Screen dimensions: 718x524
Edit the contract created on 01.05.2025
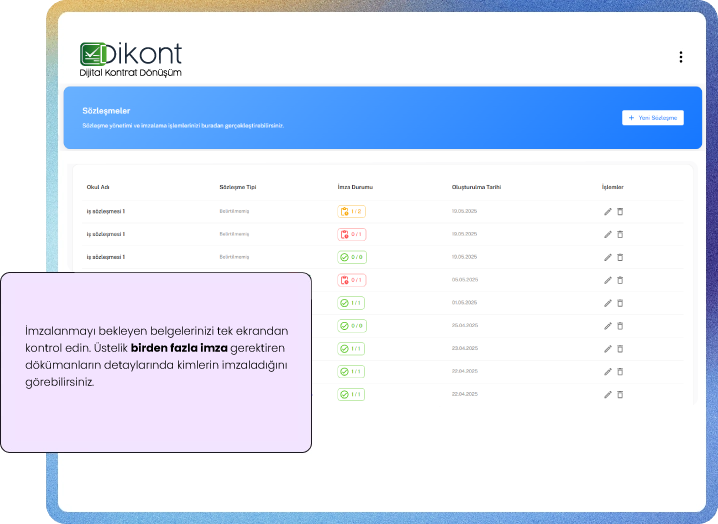click(x=607, y=303)
